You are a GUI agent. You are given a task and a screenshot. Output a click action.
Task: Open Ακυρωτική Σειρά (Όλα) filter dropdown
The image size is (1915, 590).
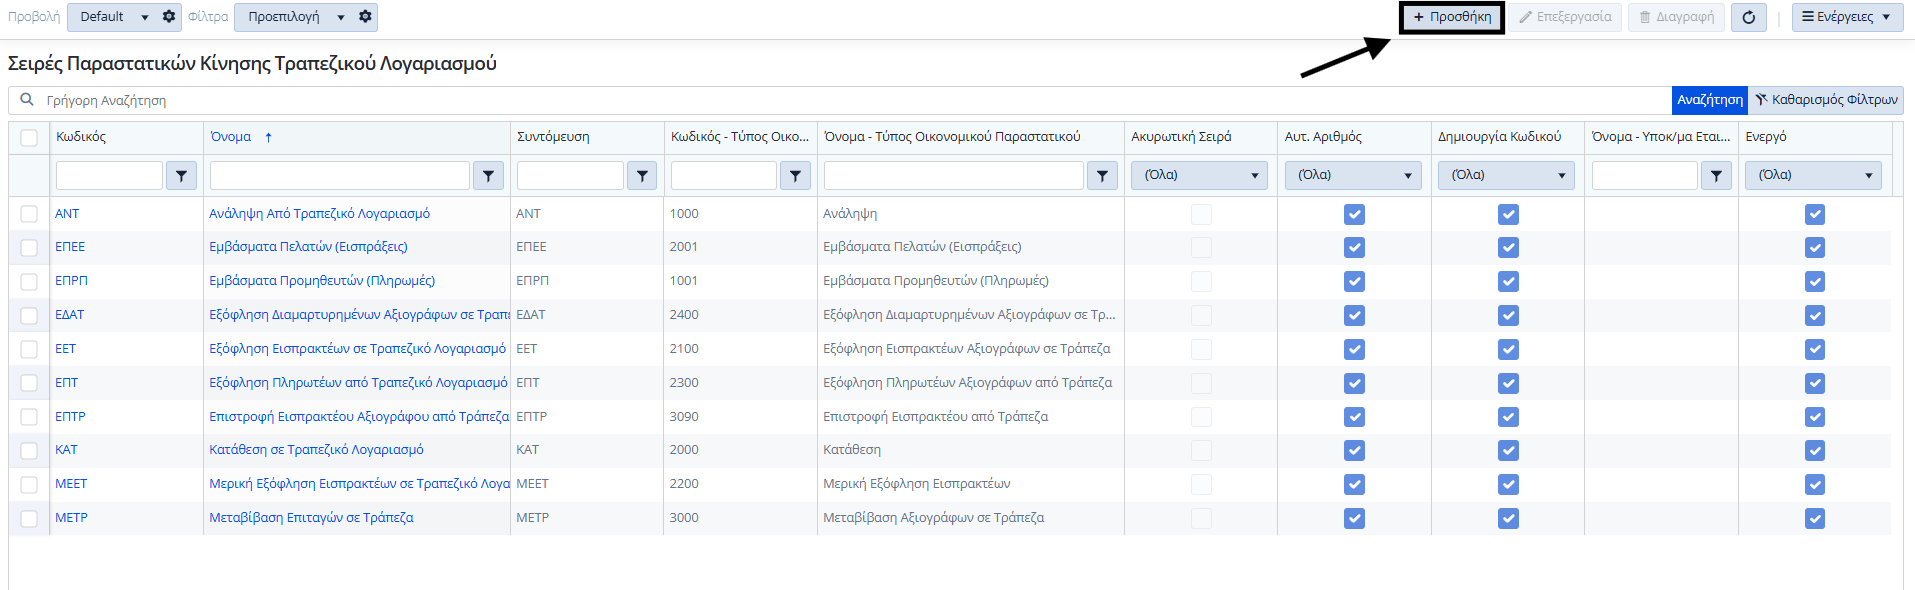pyautogui.click(x=1200, y=175)
